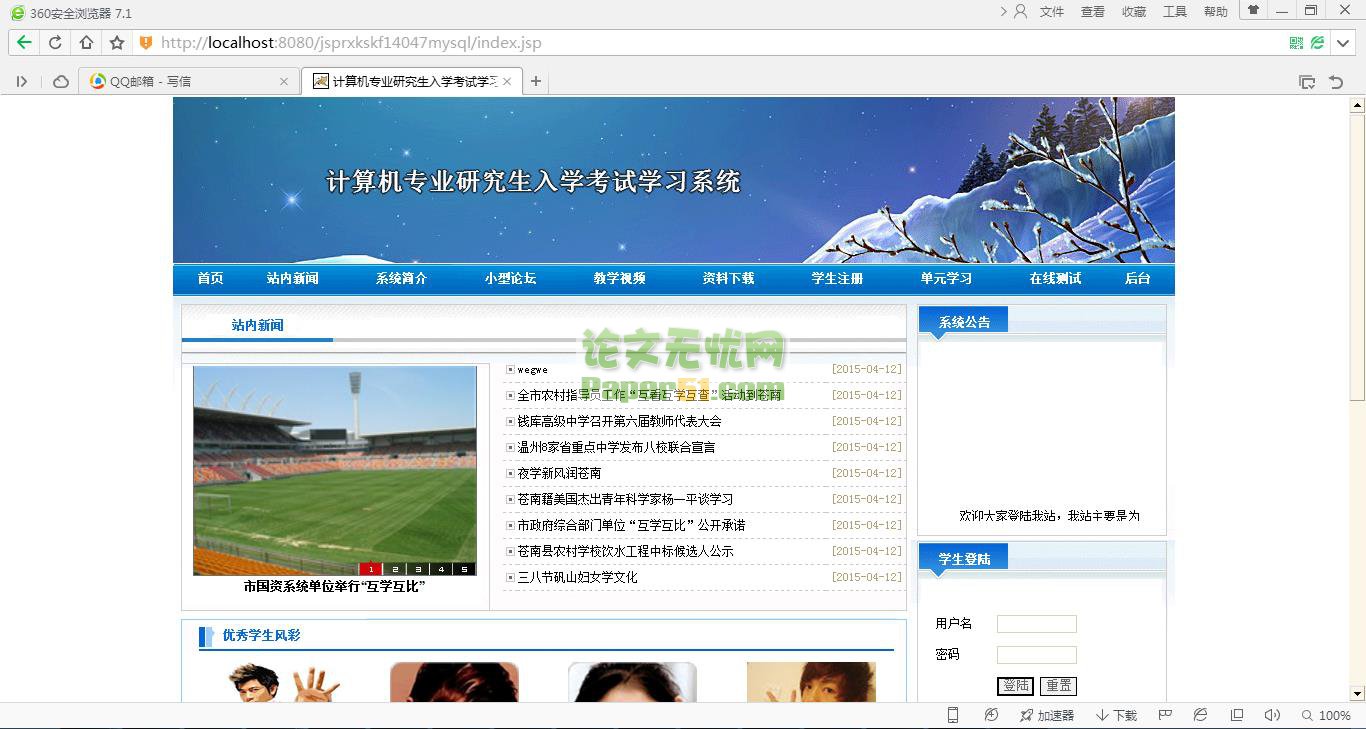Open 在线测试 navigation link

(x=1056, y=279)
